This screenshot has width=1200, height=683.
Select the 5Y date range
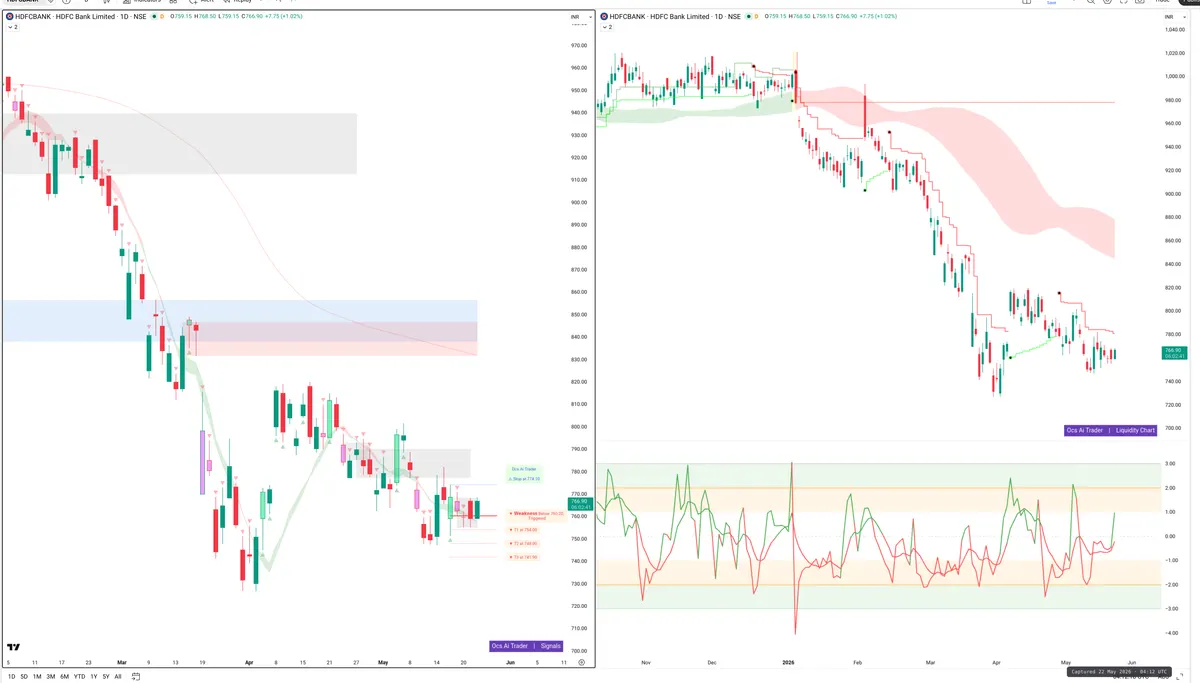point(106,677)
